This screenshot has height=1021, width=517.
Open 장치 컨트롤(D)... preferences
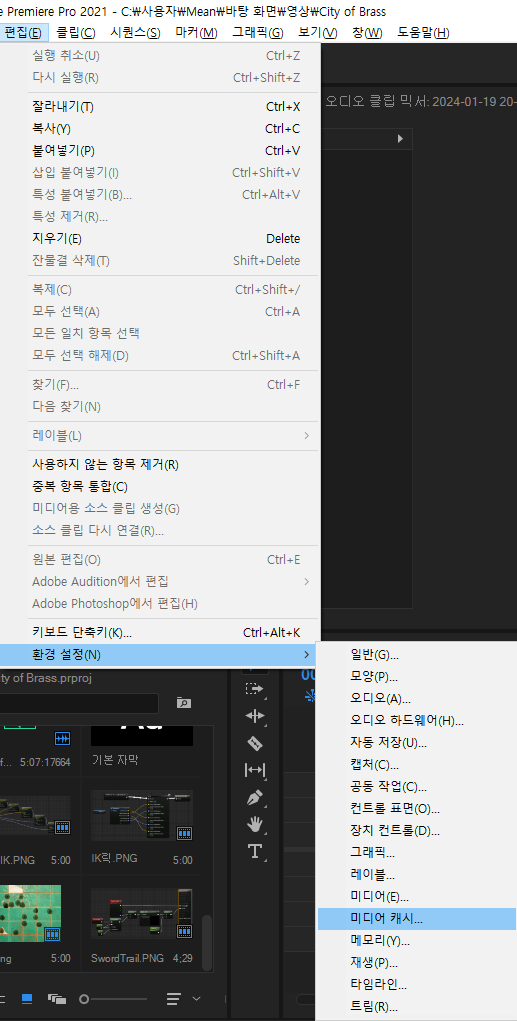tap(417, 831)
